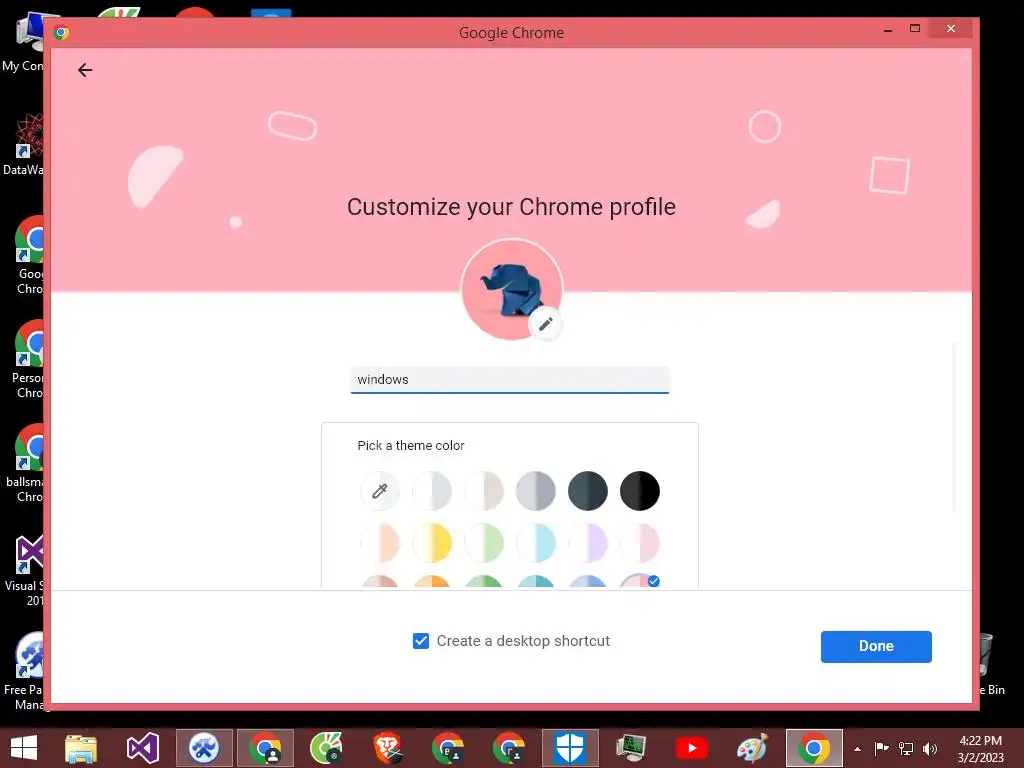Click the taskbar clock showing 4:22 PM
This screenshot has width=1024, height=768.
tap(980, 749)
